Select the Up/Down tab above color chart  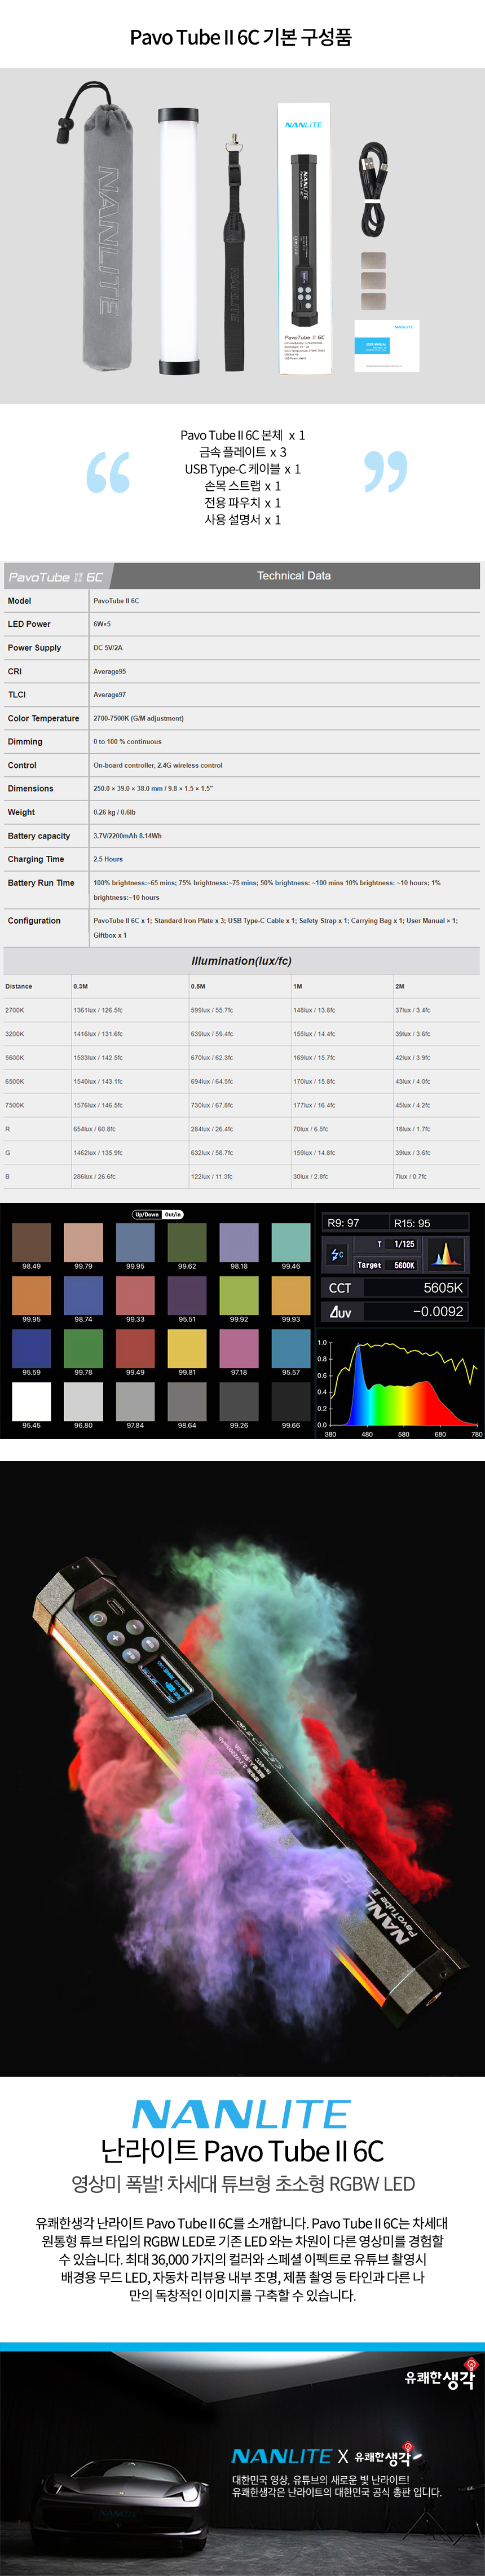pos(146,1214)
